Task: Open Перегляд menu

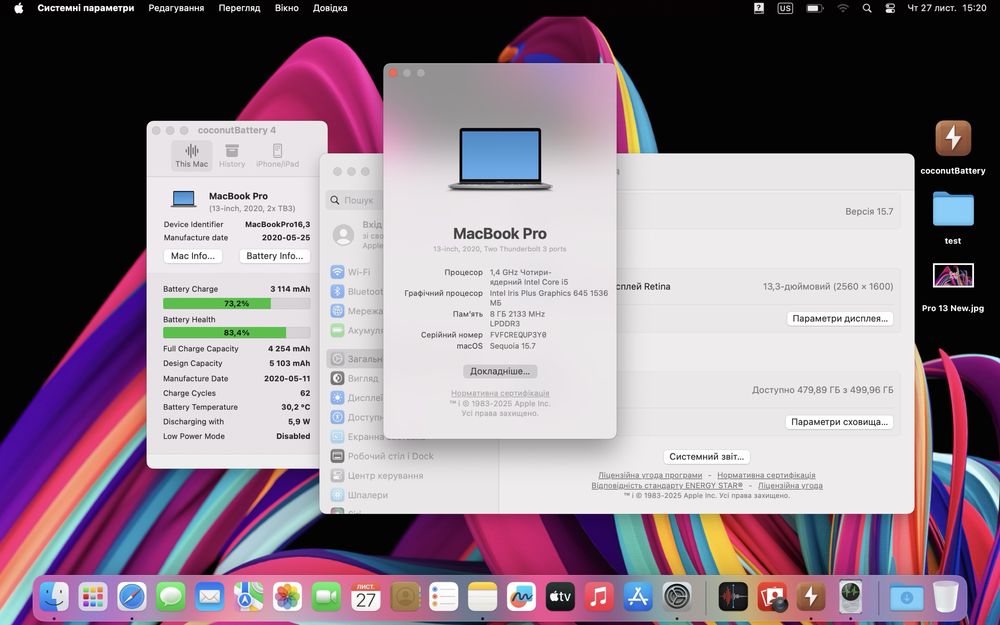Action: point(239,8)
